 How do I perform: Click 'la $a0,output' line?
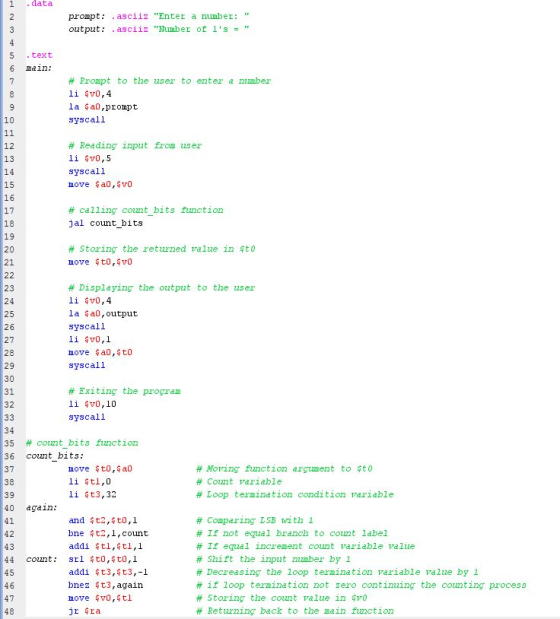click(x=103, y=314)
